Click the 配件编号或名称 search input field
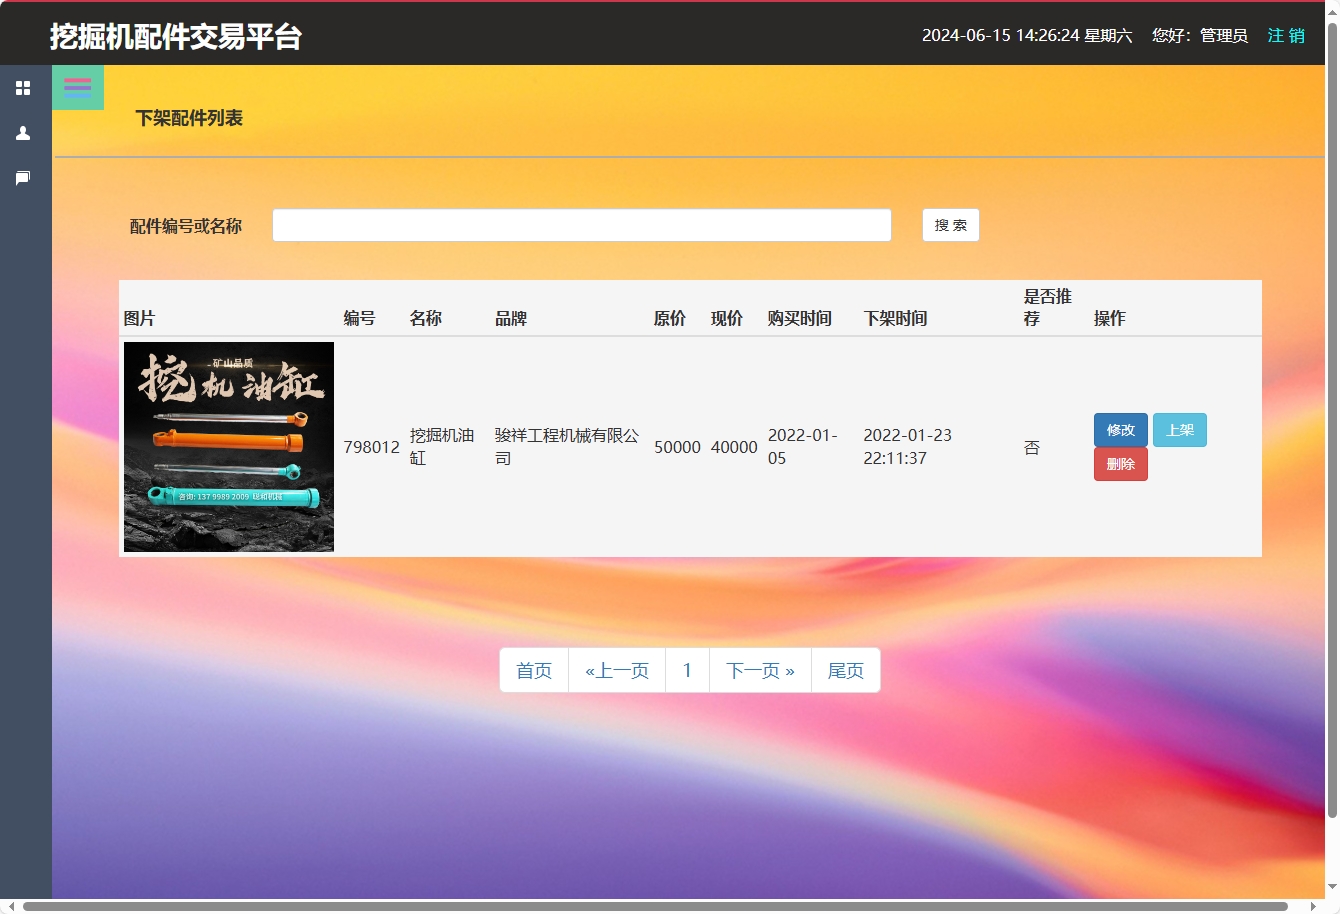1340x914 pixels. (581, 224)
